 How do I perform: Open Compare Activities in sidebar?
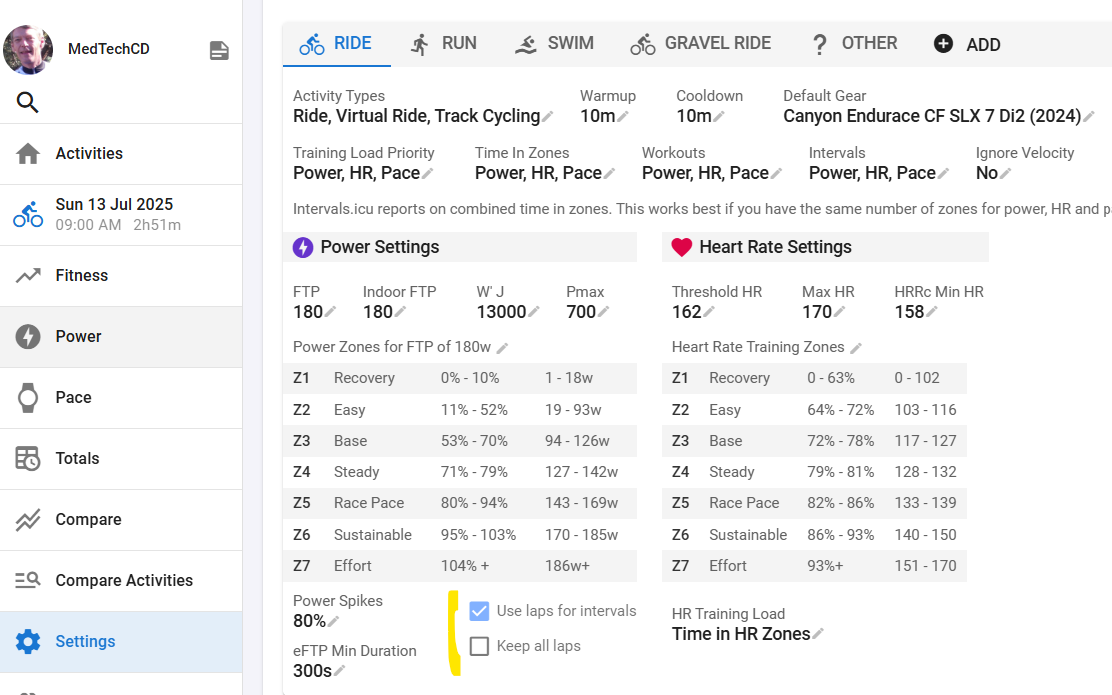click(123, 580)
